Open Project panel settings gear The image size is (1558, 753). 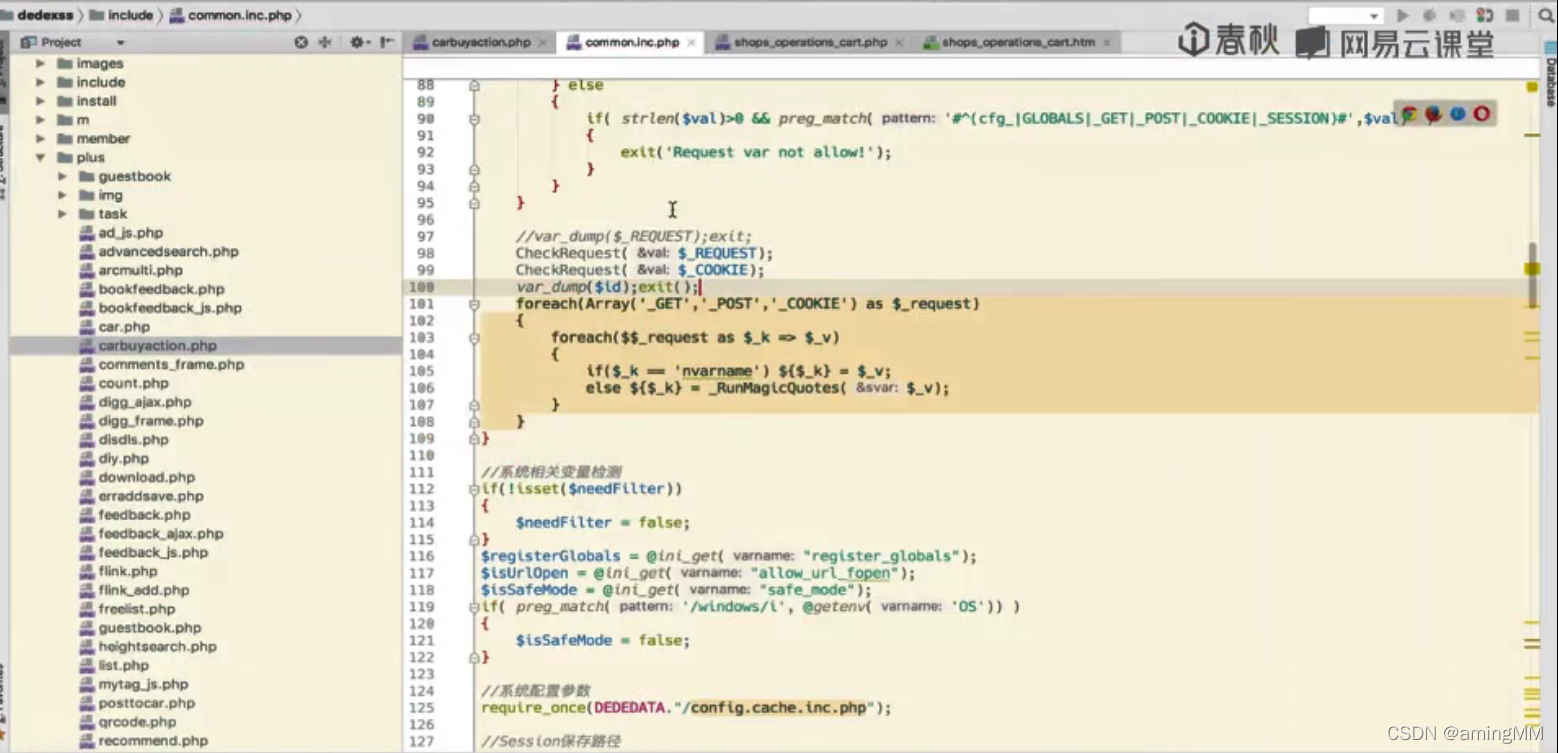tap(358, 42)
